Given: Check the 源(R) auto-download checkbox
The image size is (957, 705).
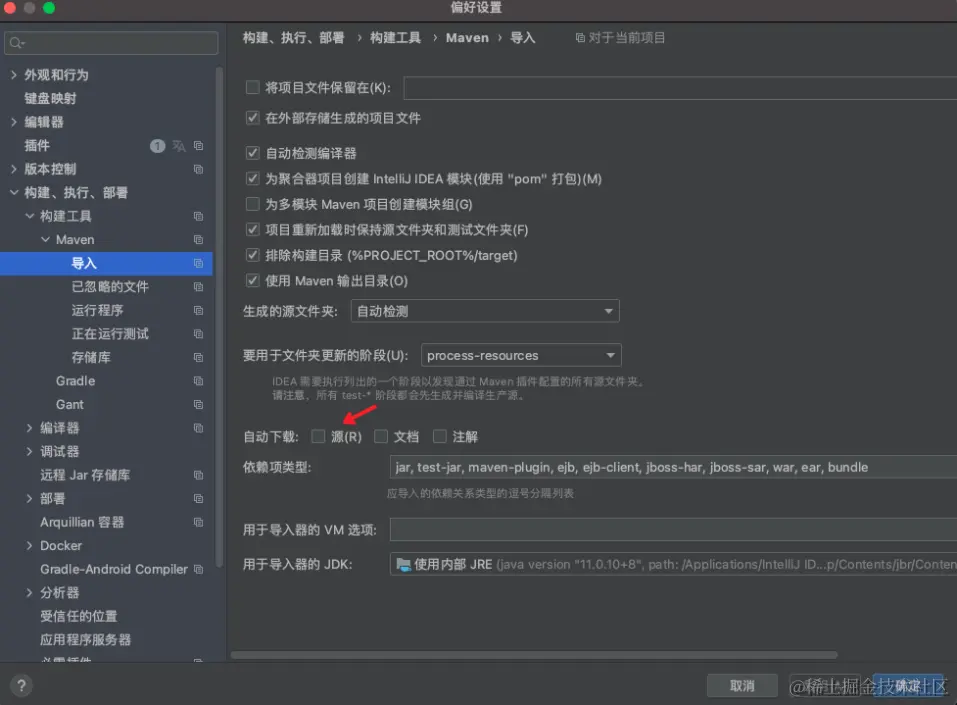Looking at the screenshot, I should tap(318, 436).
